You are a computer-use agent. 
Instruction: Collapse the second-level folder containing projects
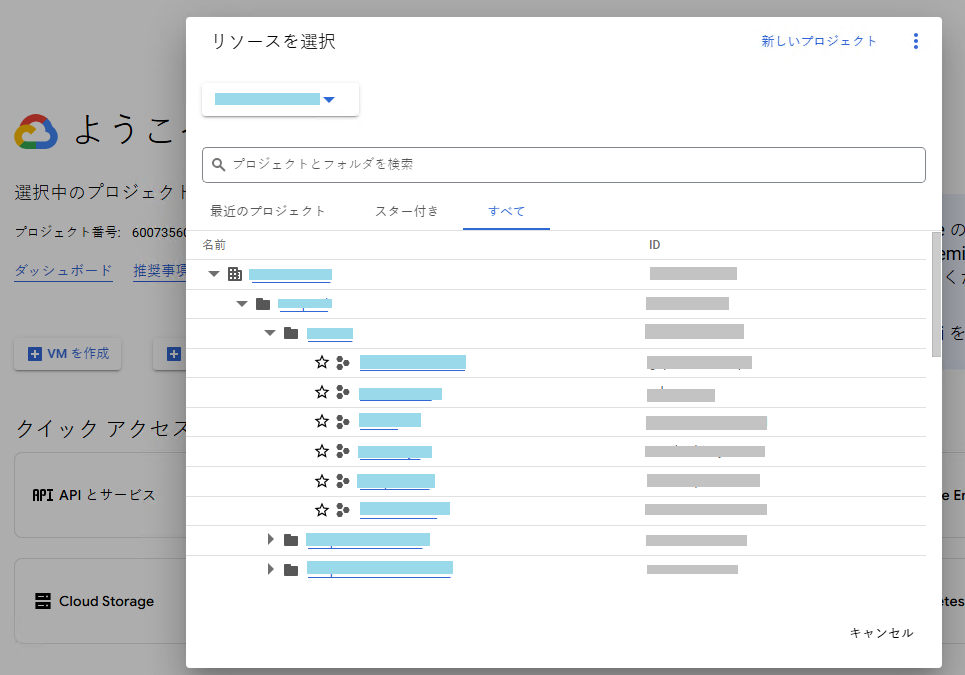pyautogui.click(x=270, y=333)
